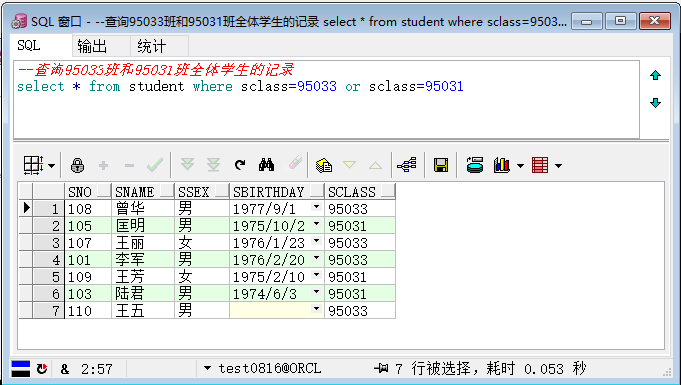Screen dimensions: 681x385
Task: Click the status bar execute indicator icon
Action: (x=20, y=369)
